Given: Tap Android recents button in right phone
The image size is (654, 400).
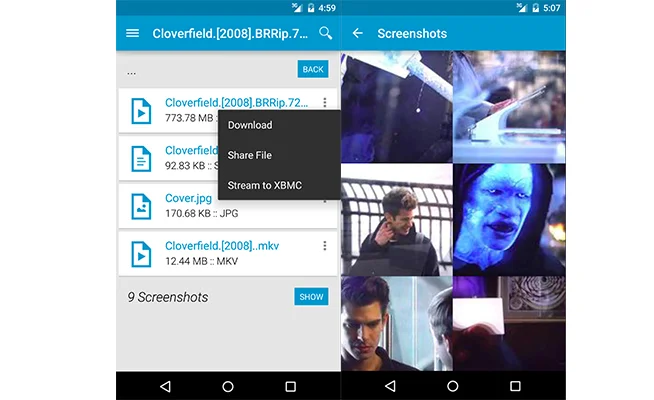Looking at the screenshot, I should (516, 386).
